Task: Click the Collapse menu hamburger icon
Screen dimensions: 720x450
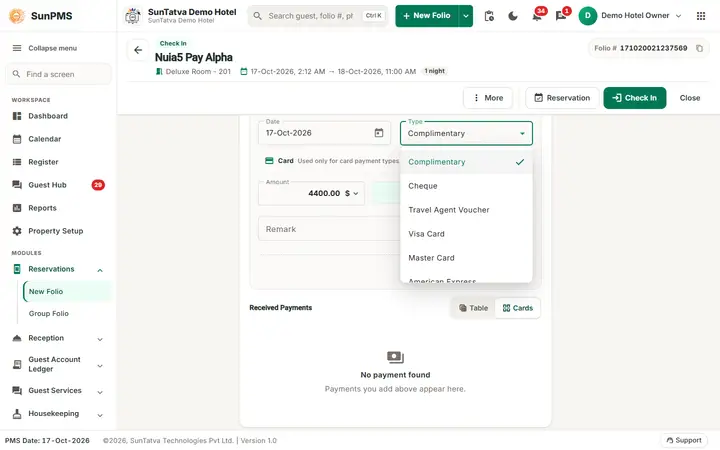Action: [x=17, y=48]
